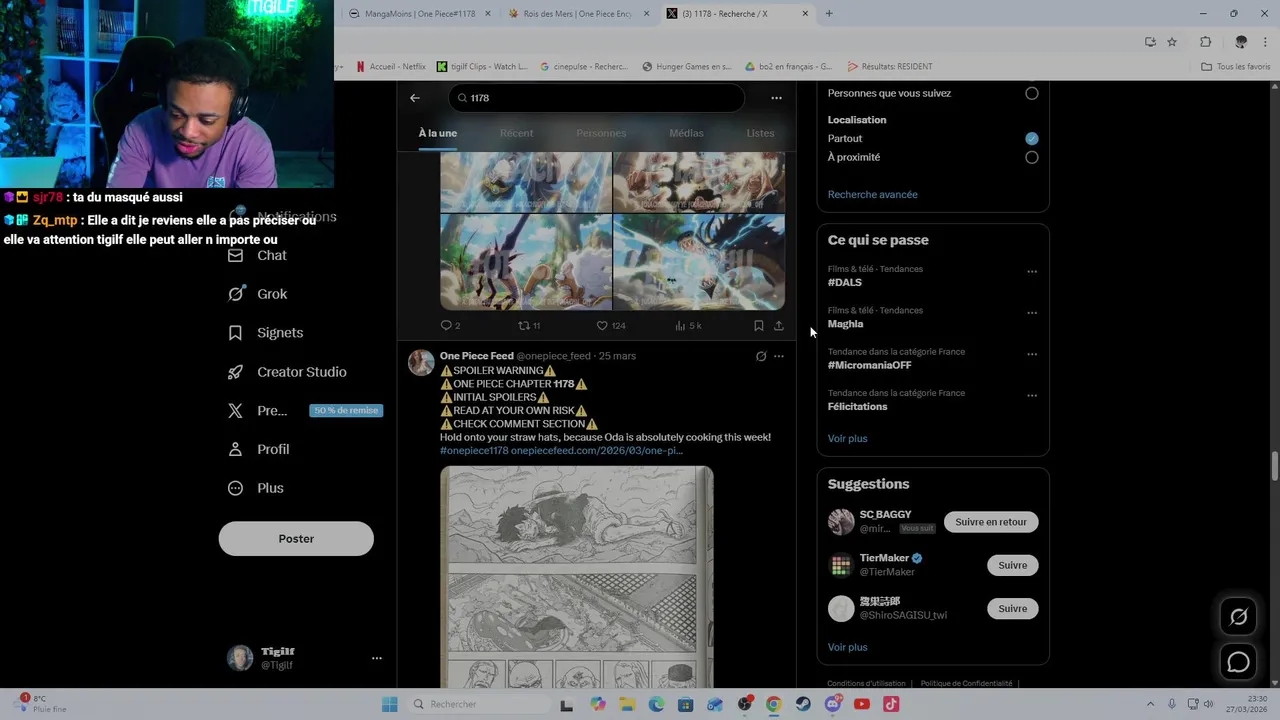Image resolution: width=1280 pixels, height=720 pixels.
Task: Repost the post with 11 reposts
Action: pos(529,326)
